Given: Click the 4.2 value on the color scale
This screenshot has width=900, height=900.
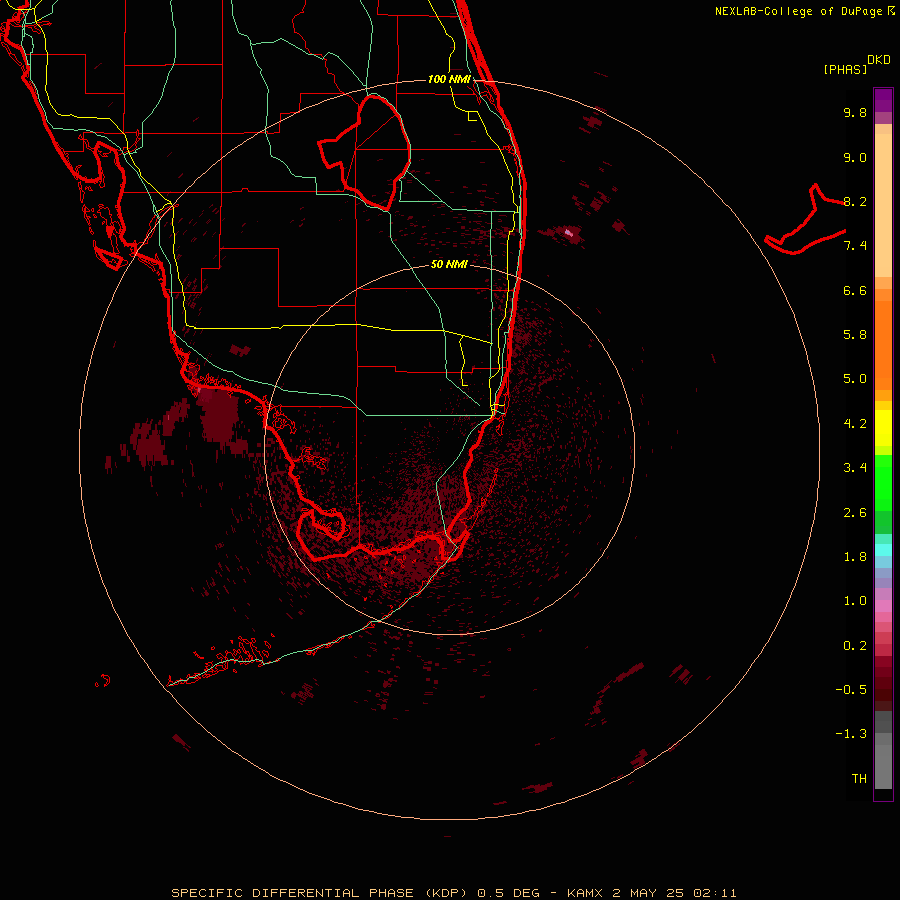Looking at the screenshot, I should 855,424.
